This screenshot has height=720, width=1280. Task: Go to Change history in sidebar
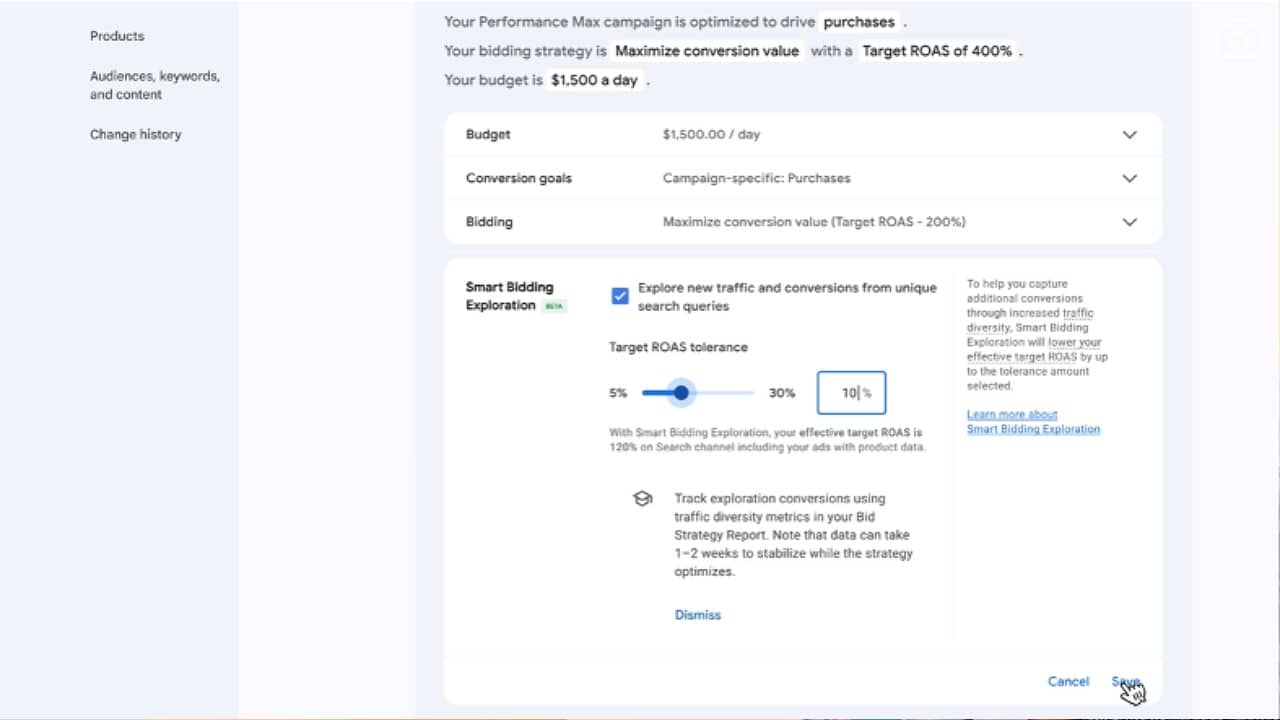[135, 134]
